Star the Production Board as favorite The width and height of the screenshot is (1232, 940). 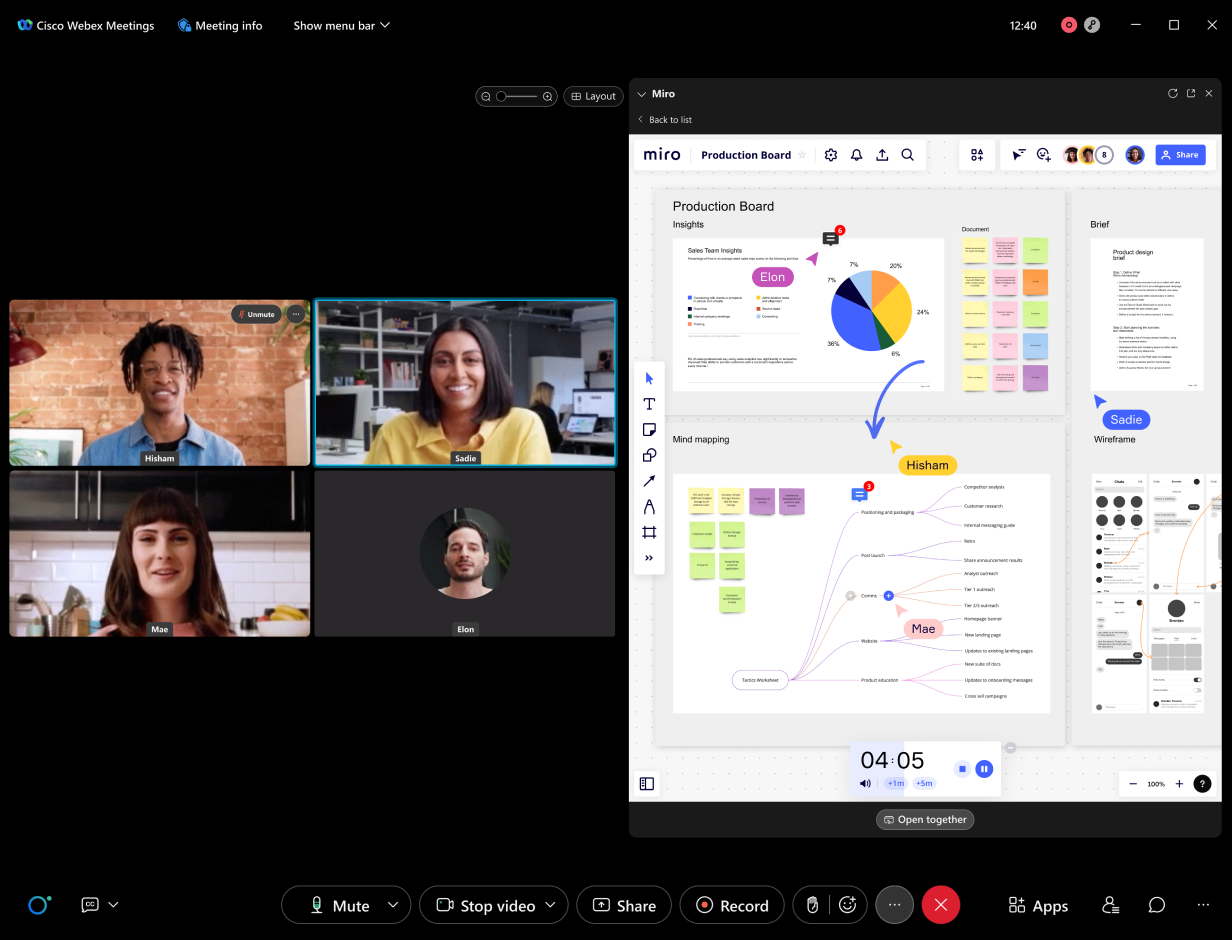coord(802,155)
